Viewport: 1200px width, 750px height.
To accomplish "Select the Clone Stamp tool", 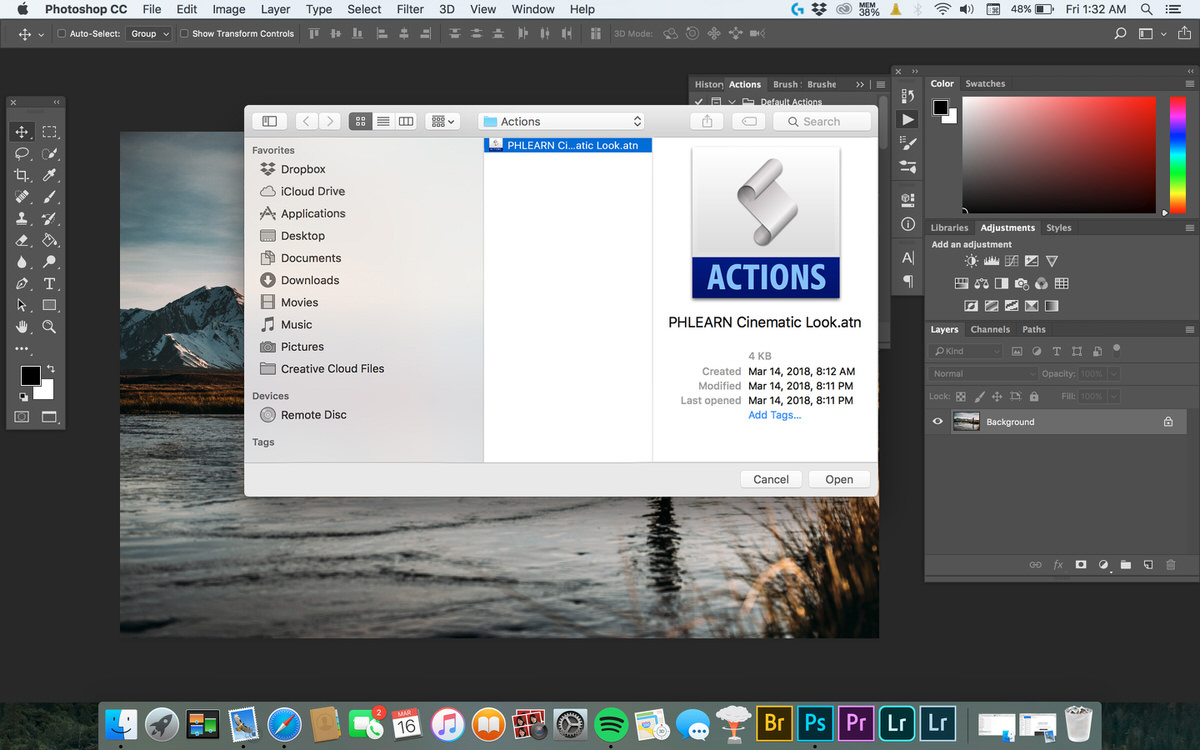I will point(23,219).
